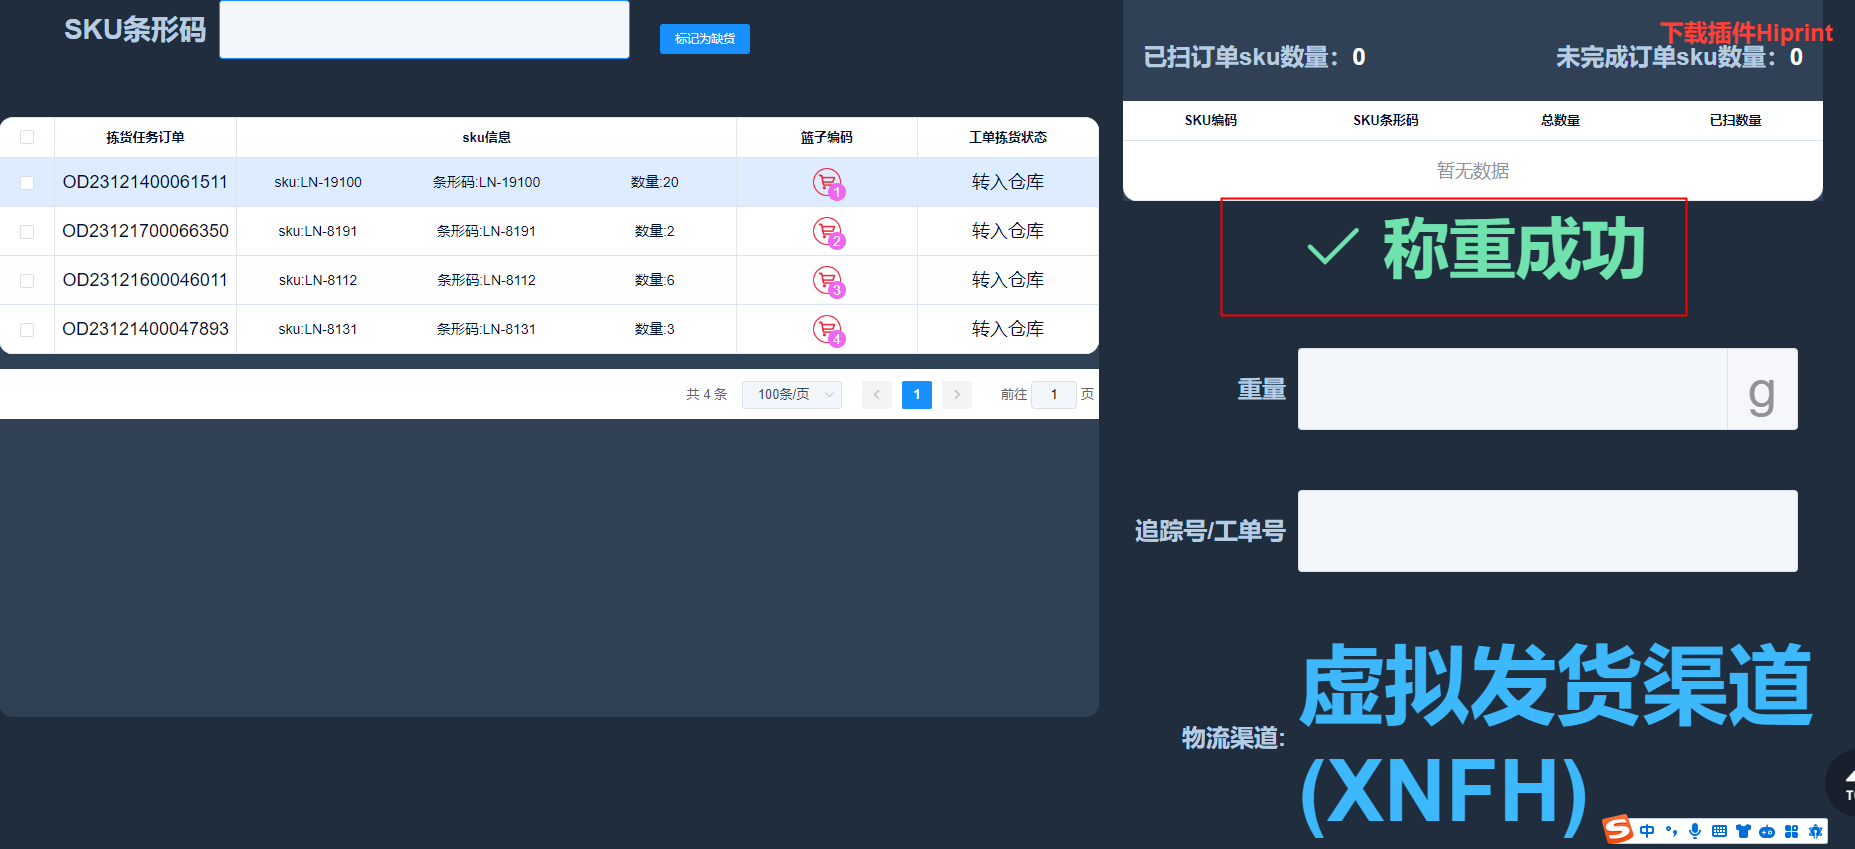Click the green weighing success checkmark
The width and height of the screenshot is (1855, 849).
click(1333, 246)
